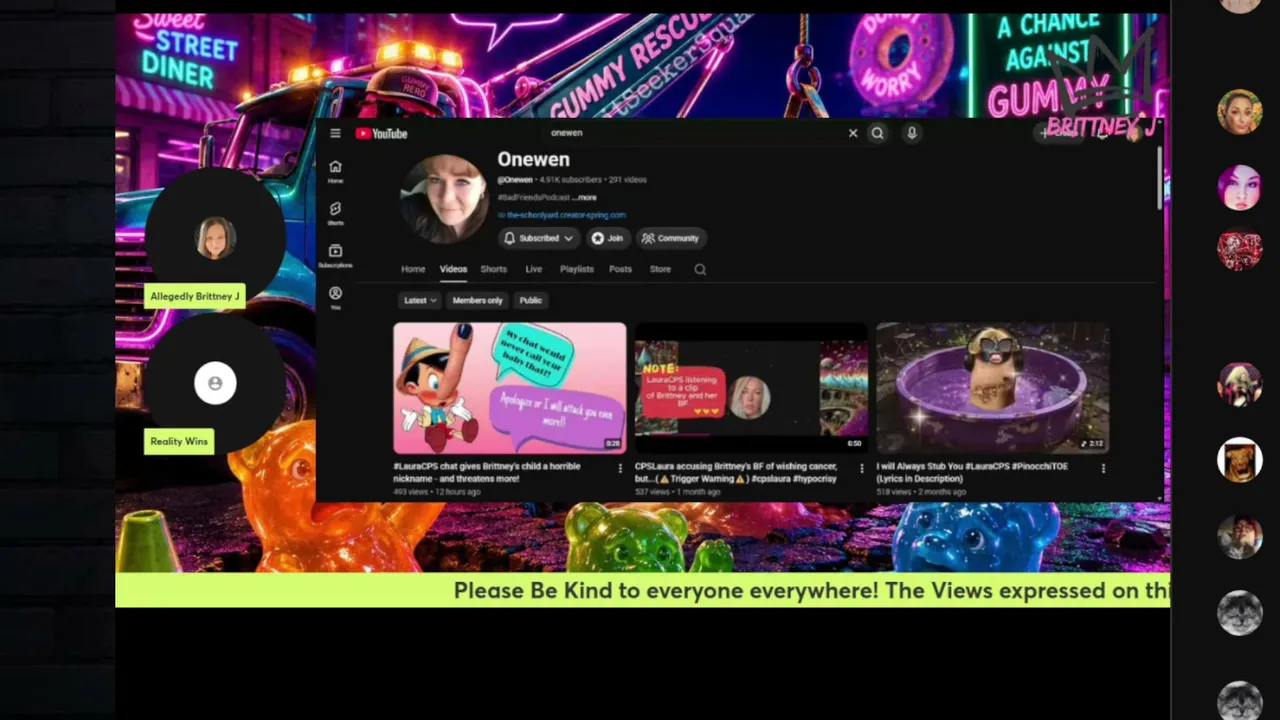The image size is (1280, 720).
Task: Select the 'Reality Wins' participant avatar
Action: (215, 383)
